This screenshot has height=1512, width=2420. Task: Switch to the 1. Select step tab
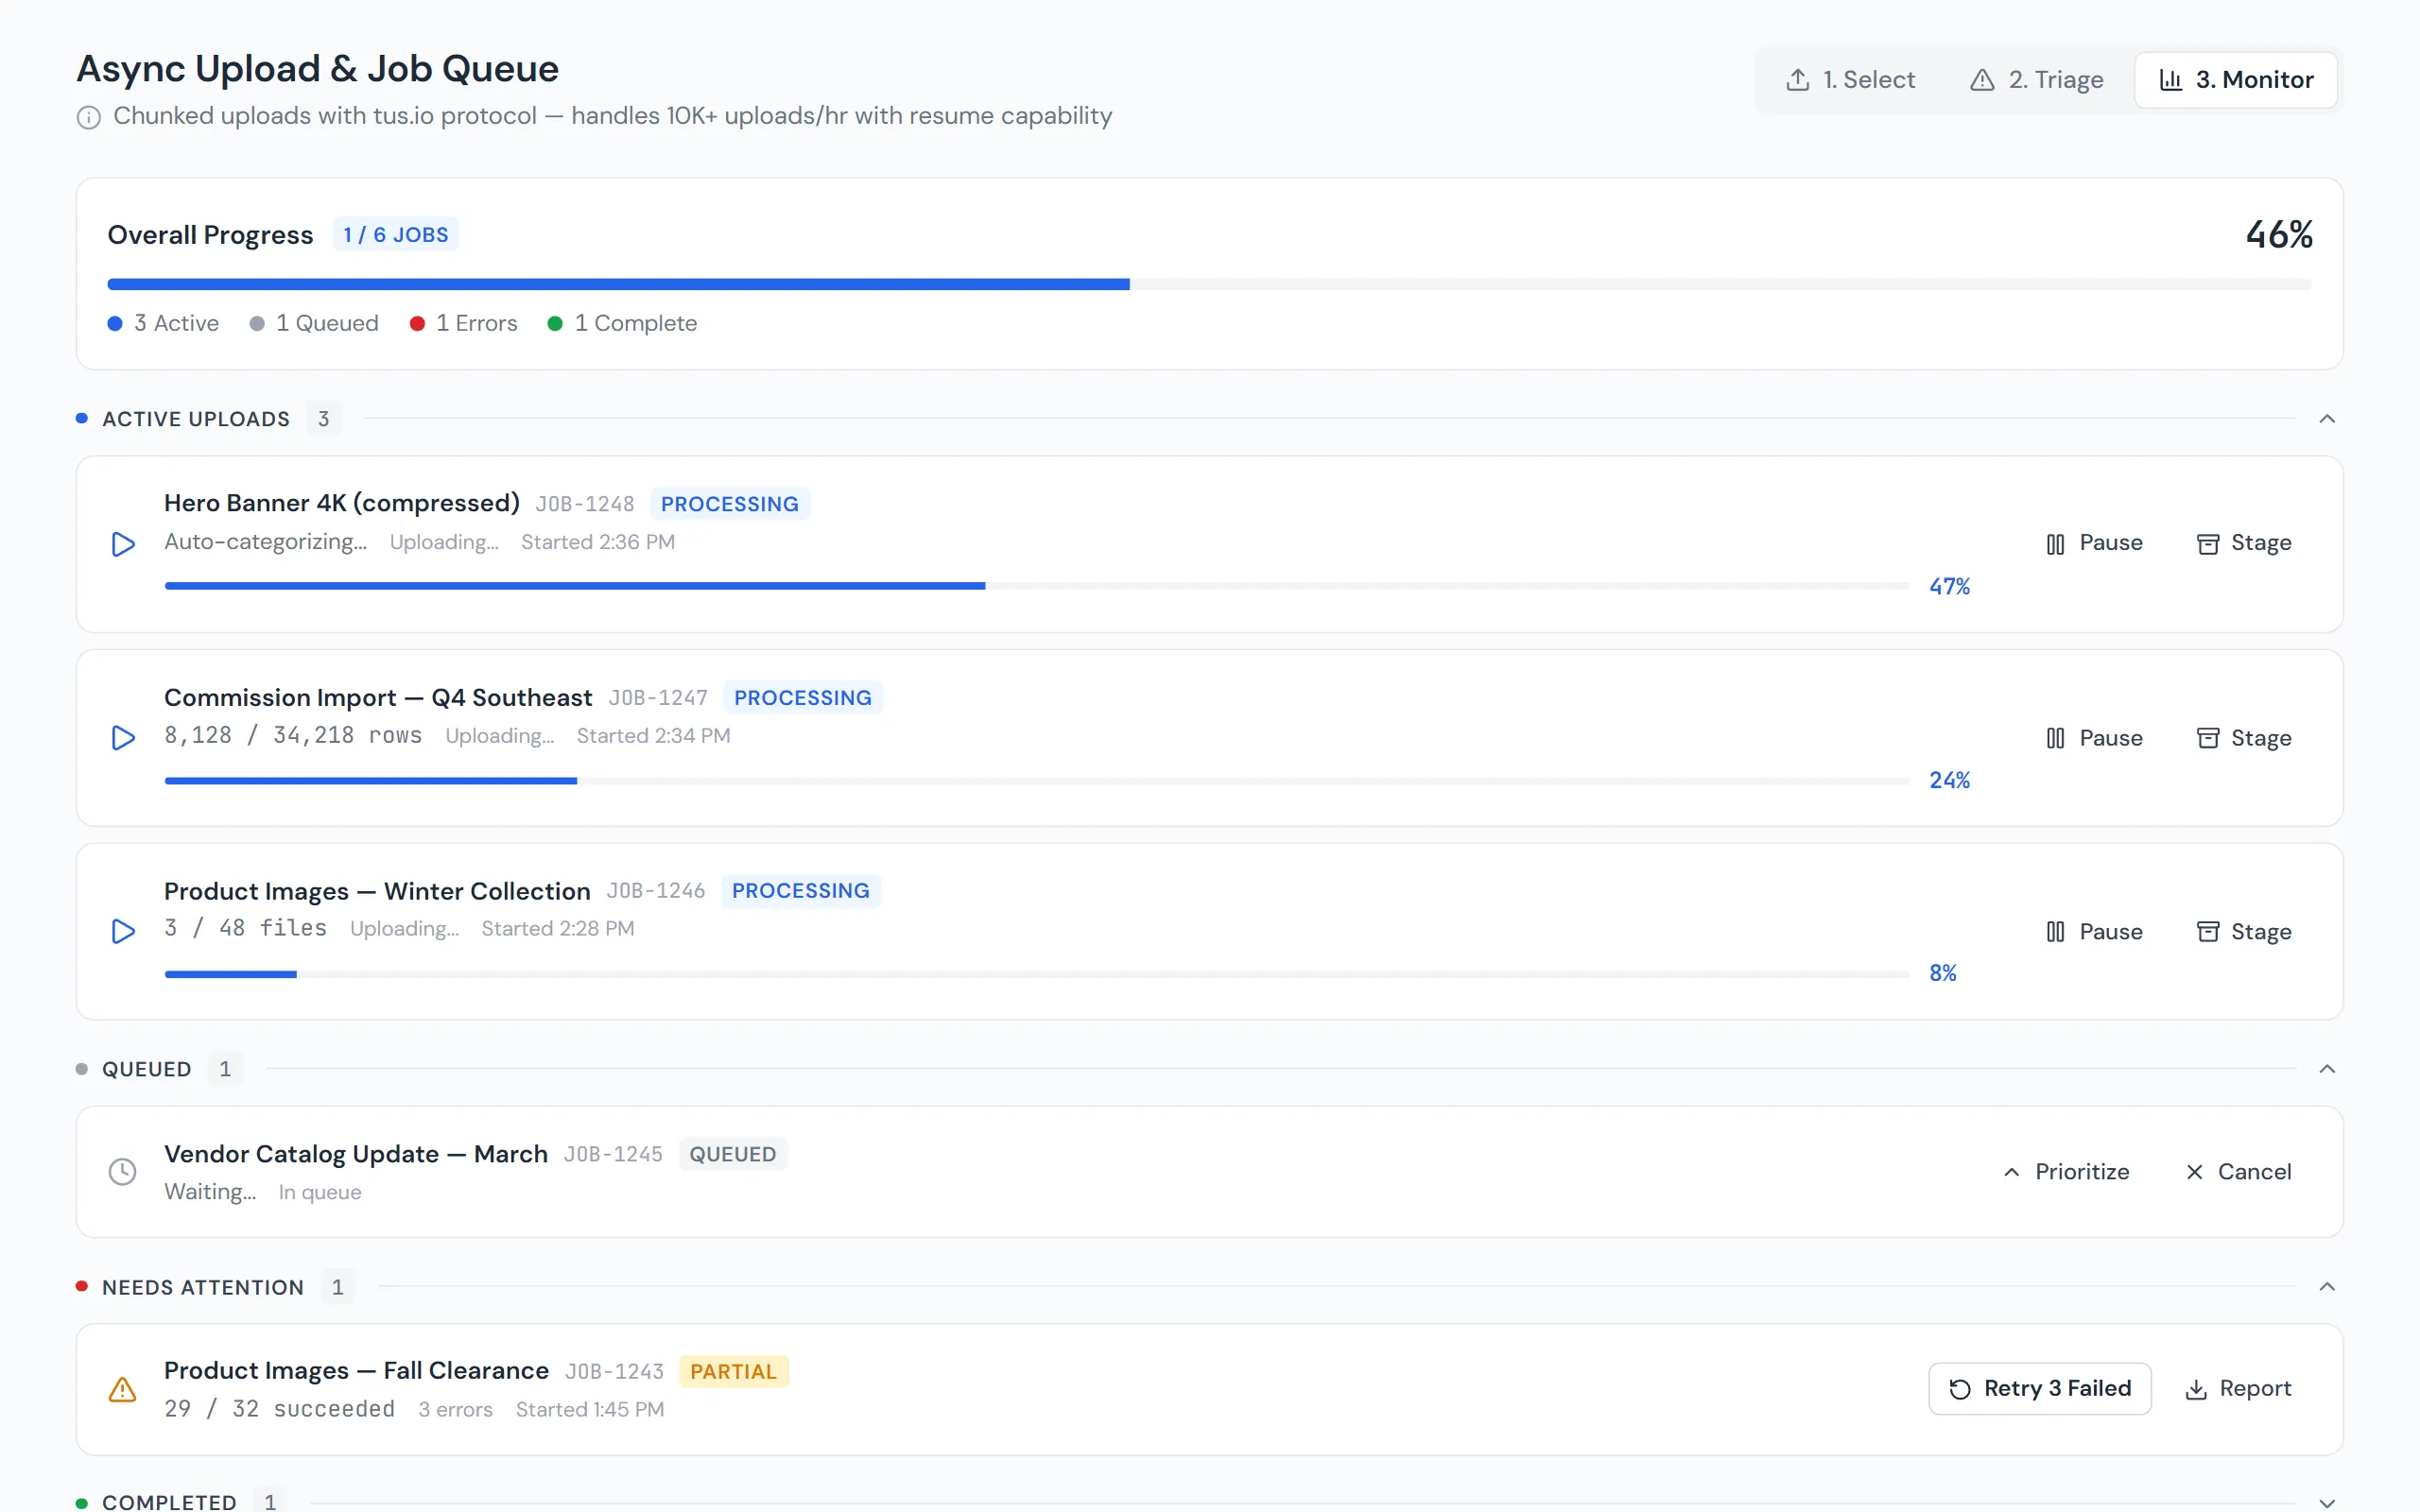pos(1850,80)
